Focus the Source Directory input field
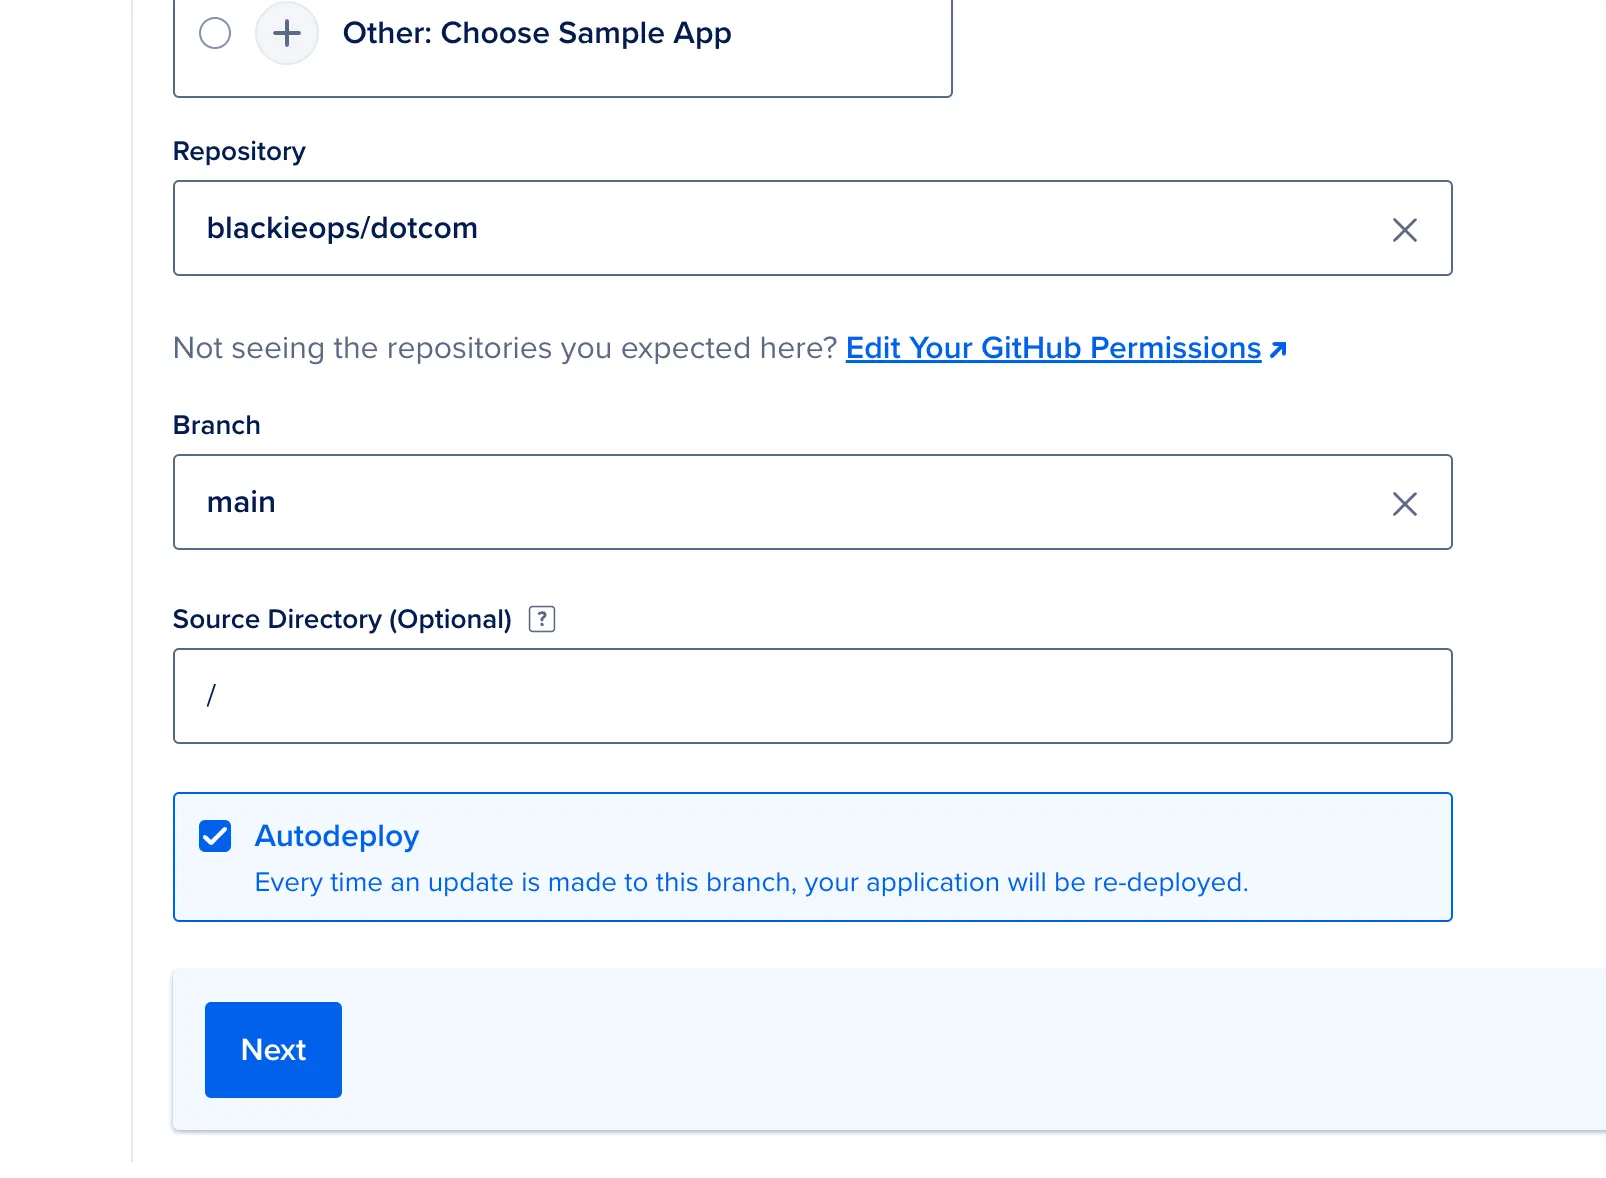The image size is (1606, 1178). pyautogui.click(x=812, y=696)
